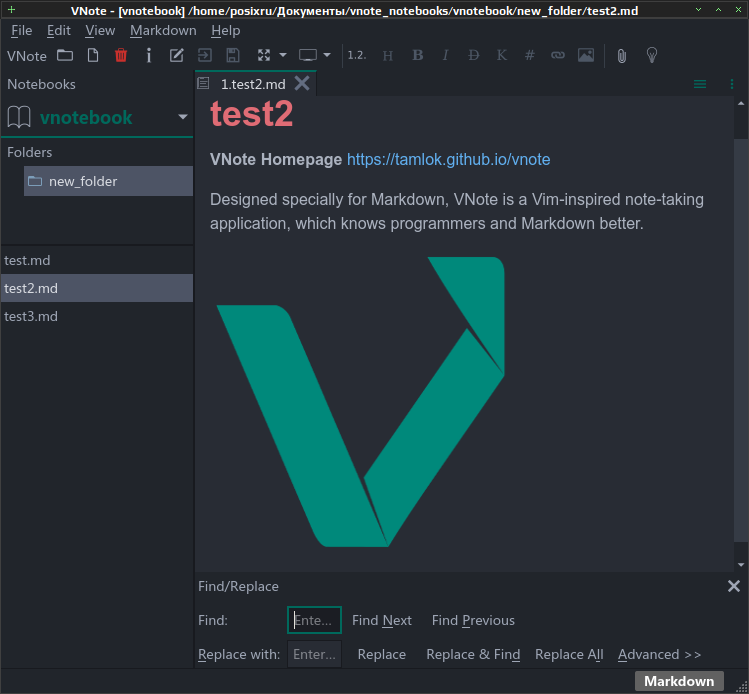Click the VNote label in the toolbar
Image resolution: width=749 pixels, height=694 pixels.
click(x=27, y=56)
